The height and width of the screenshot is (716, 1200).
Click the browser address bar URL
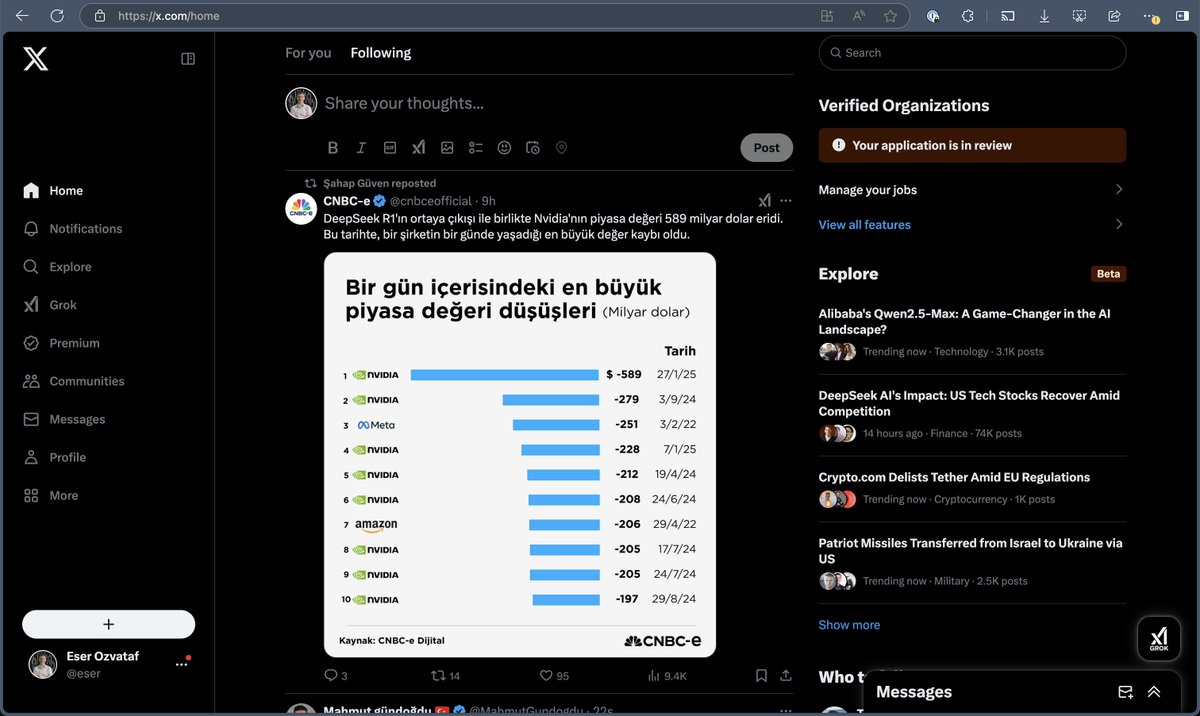pos(169,16)
